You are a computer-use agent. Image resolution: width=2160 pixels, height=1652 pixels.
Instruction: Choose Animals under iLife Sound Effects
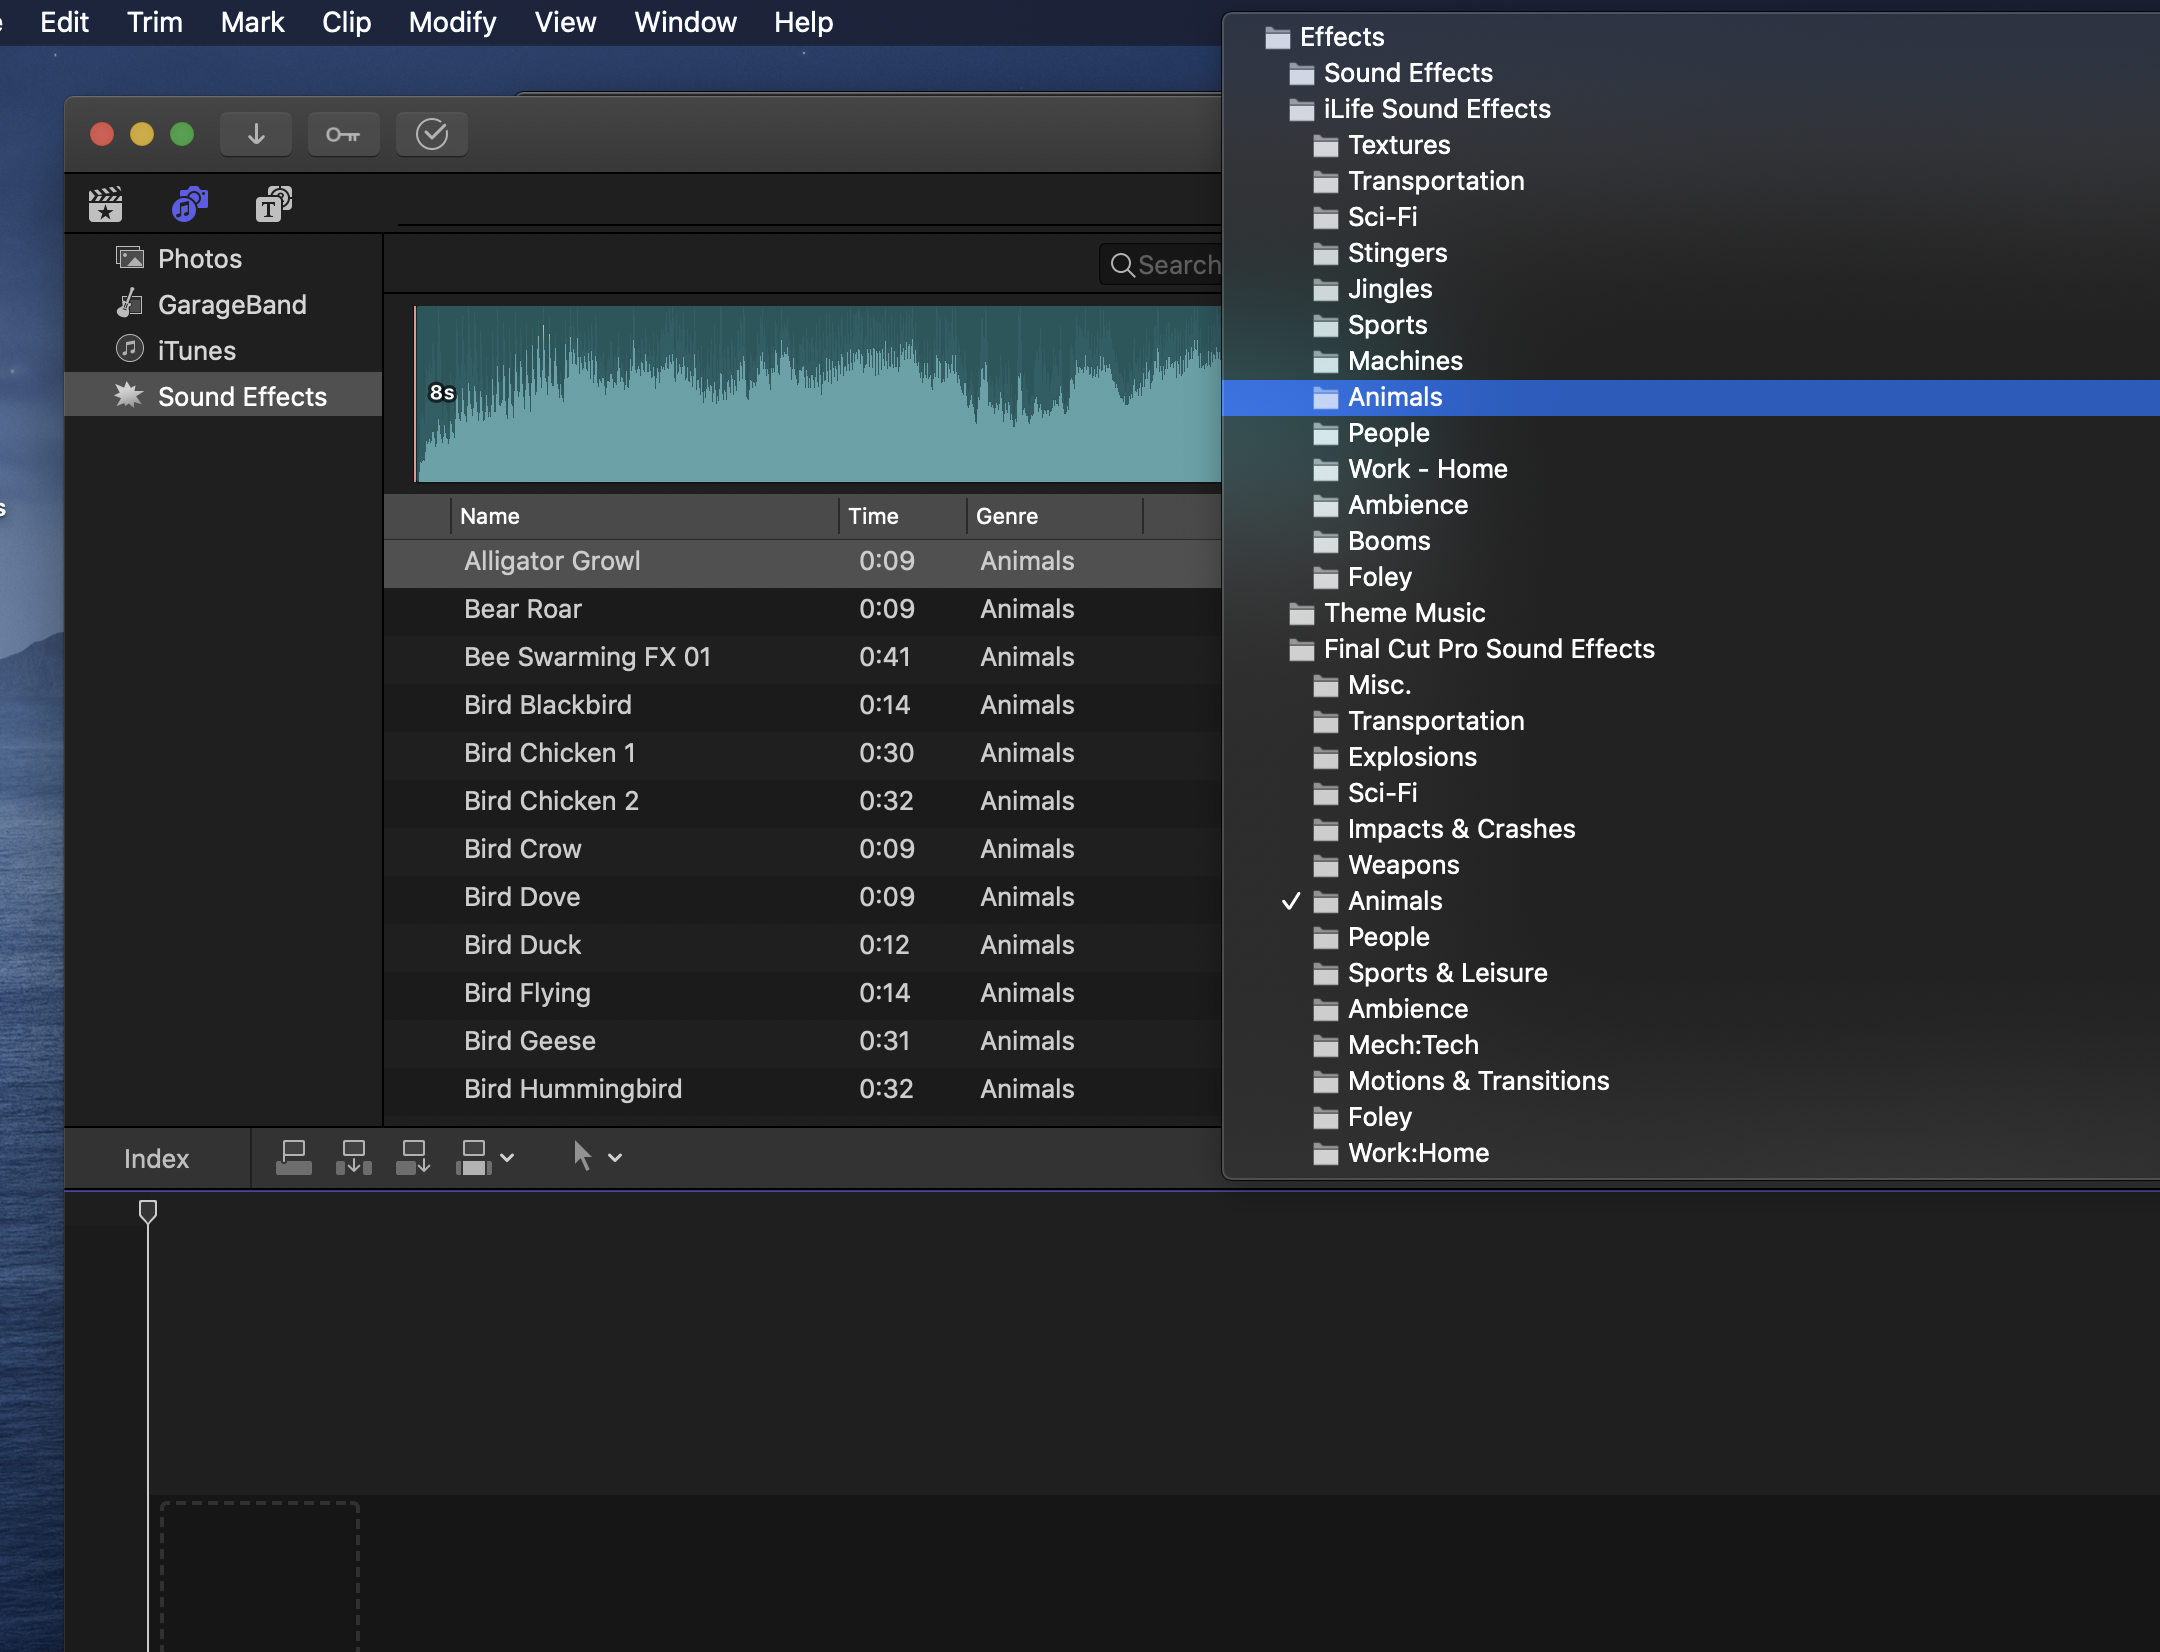click(x=1394, y=398)
